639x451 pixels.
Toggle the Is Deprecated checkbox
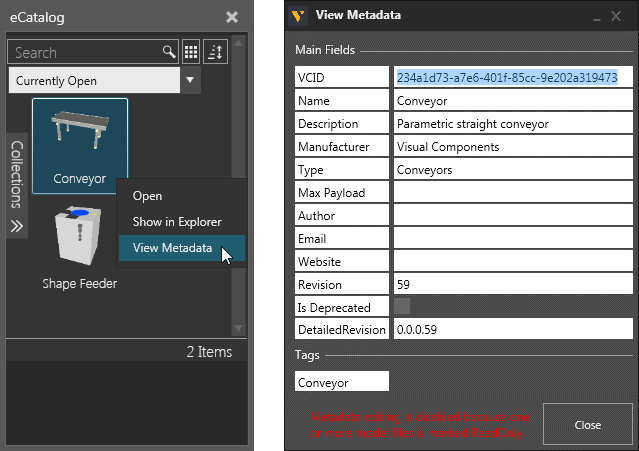click(402, 307)
